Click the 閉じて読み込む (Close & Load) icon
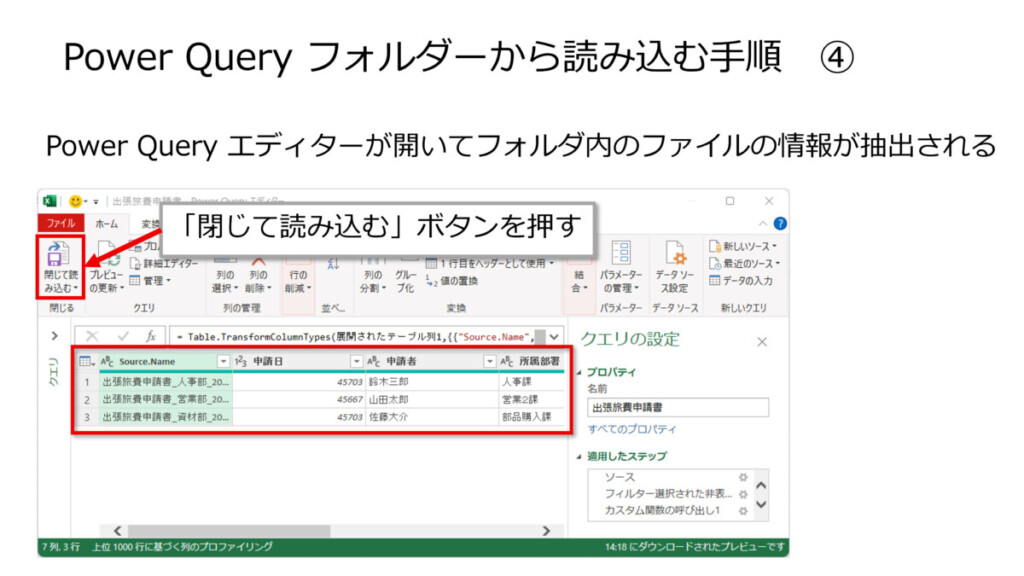Screen dimensions: 1024x576 tap(57, 253)
